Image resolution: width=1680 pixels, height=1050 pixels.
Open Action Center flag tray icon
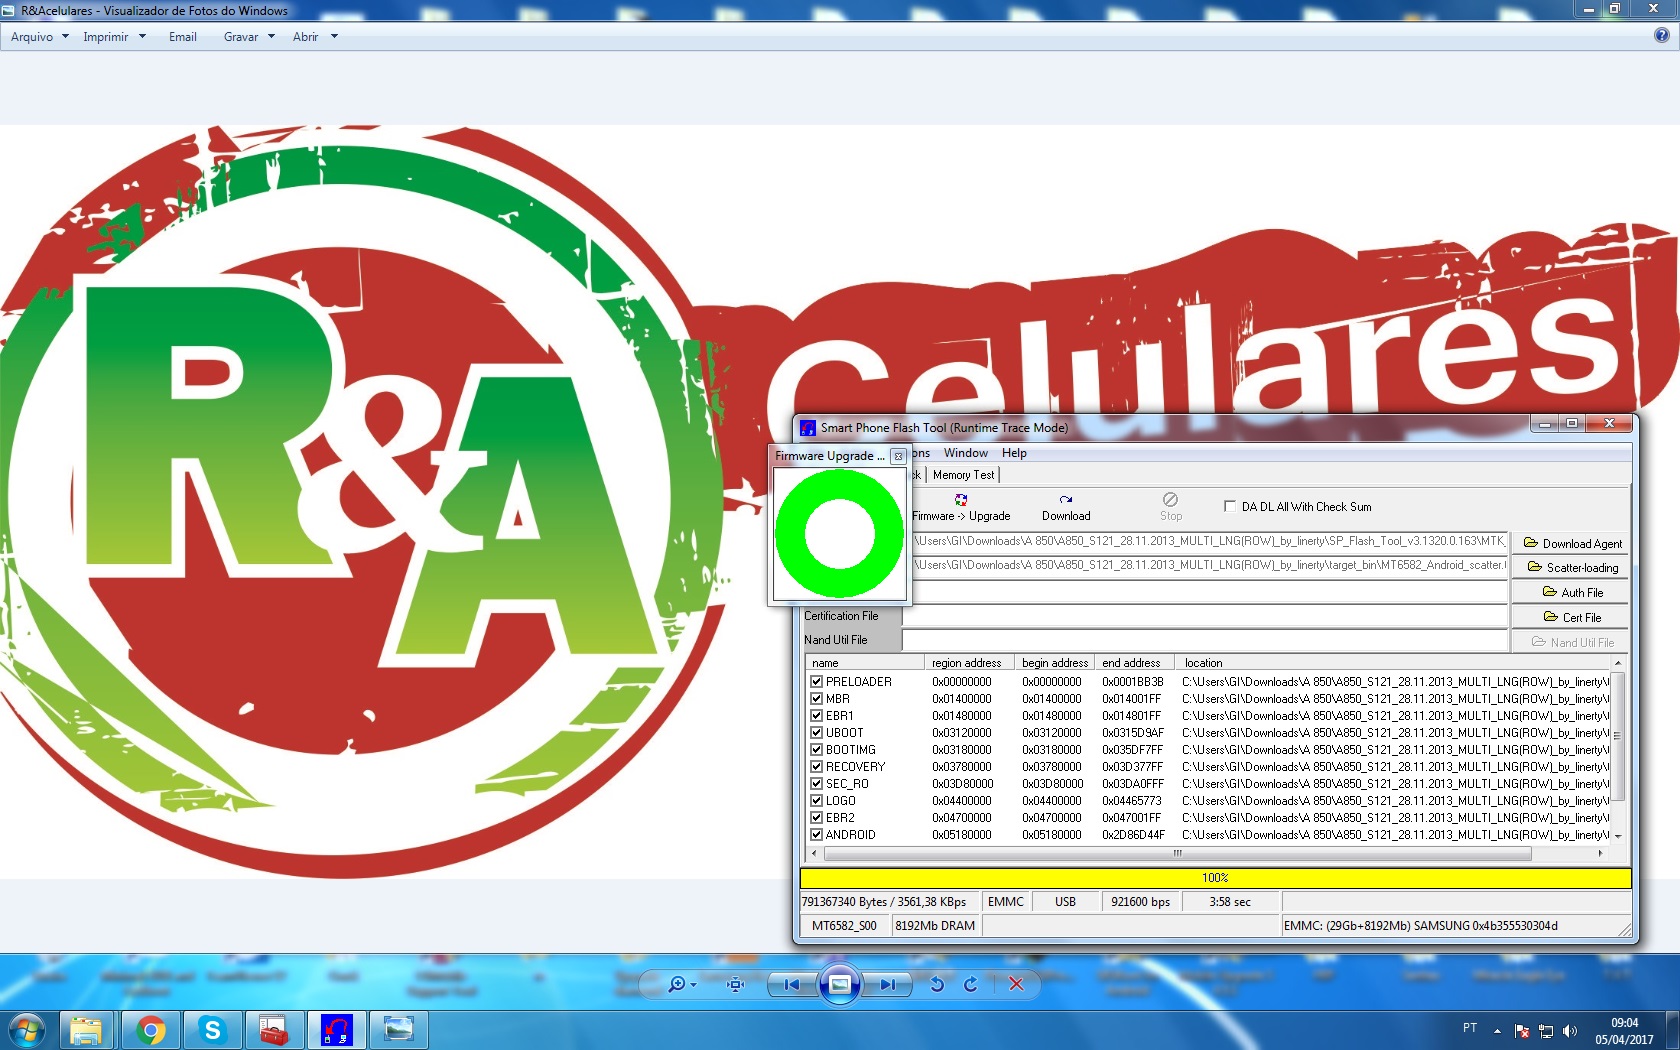point(1522,1031)
